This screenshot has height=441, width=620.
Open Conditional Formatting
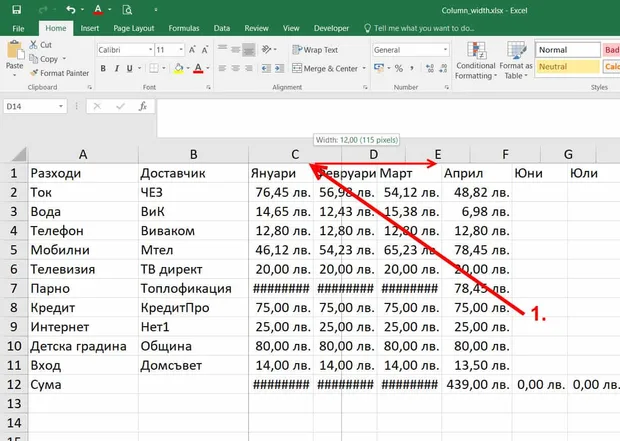coord(476,60)
